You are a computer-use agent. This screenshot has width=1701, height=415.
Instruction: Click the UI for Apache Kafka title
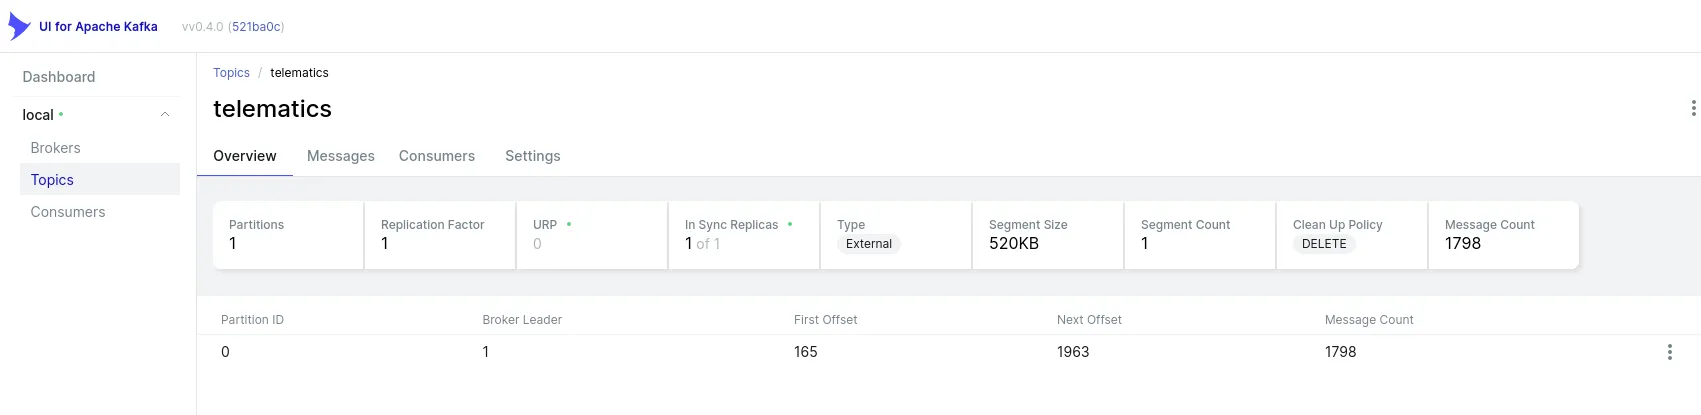pos(98,27)
